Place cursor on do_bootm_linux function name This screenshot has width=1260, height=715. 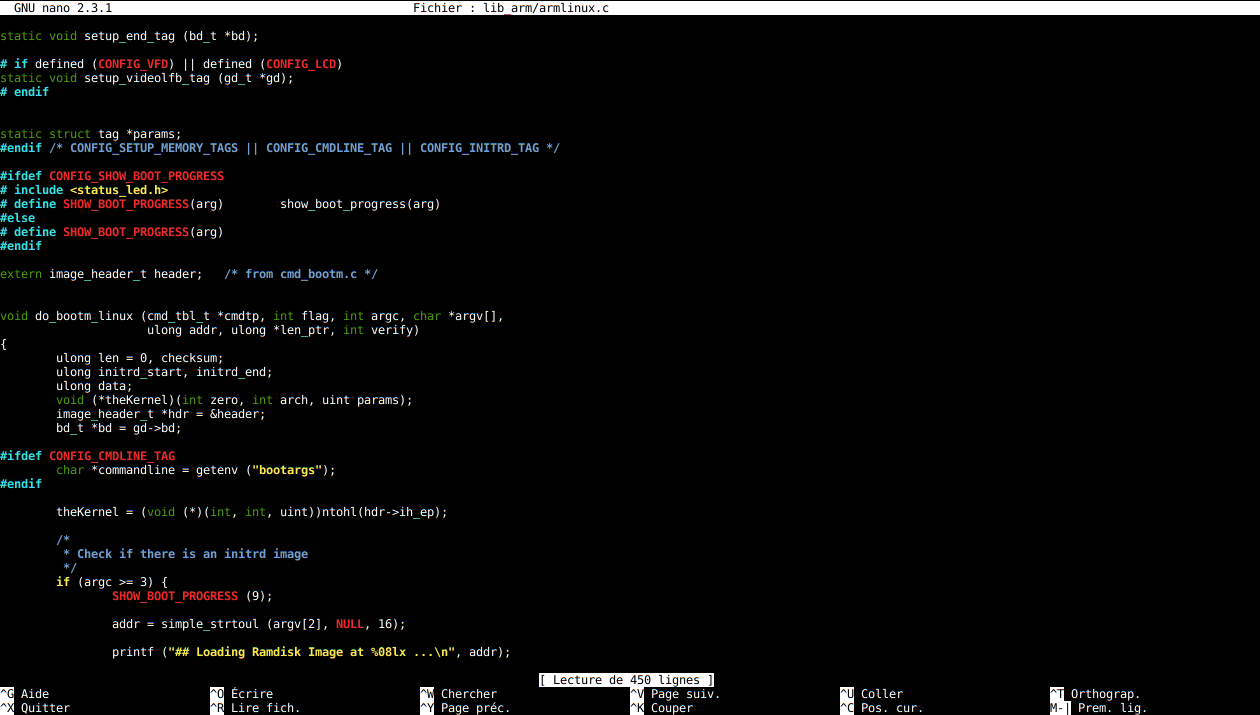coord(84,316)
